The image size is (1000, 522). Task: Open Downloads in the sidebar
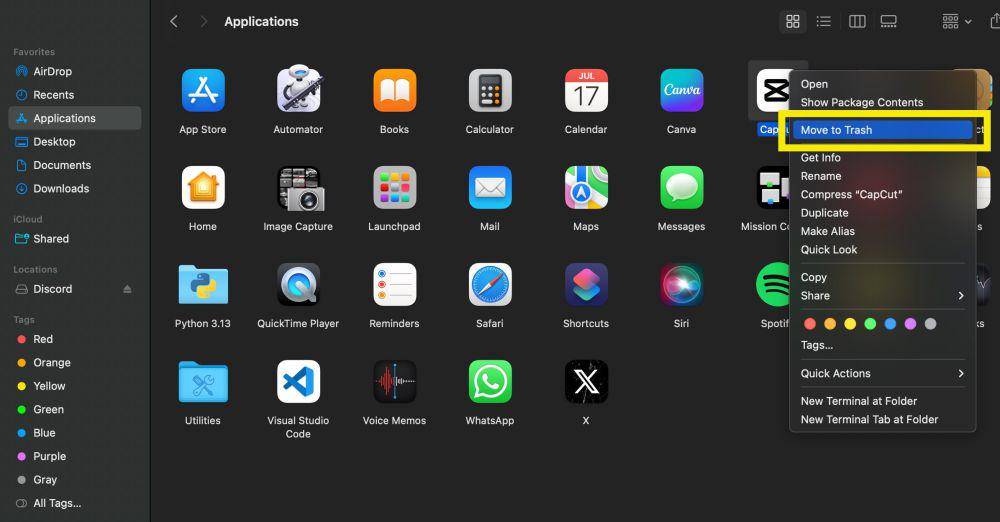coord(75,189)
